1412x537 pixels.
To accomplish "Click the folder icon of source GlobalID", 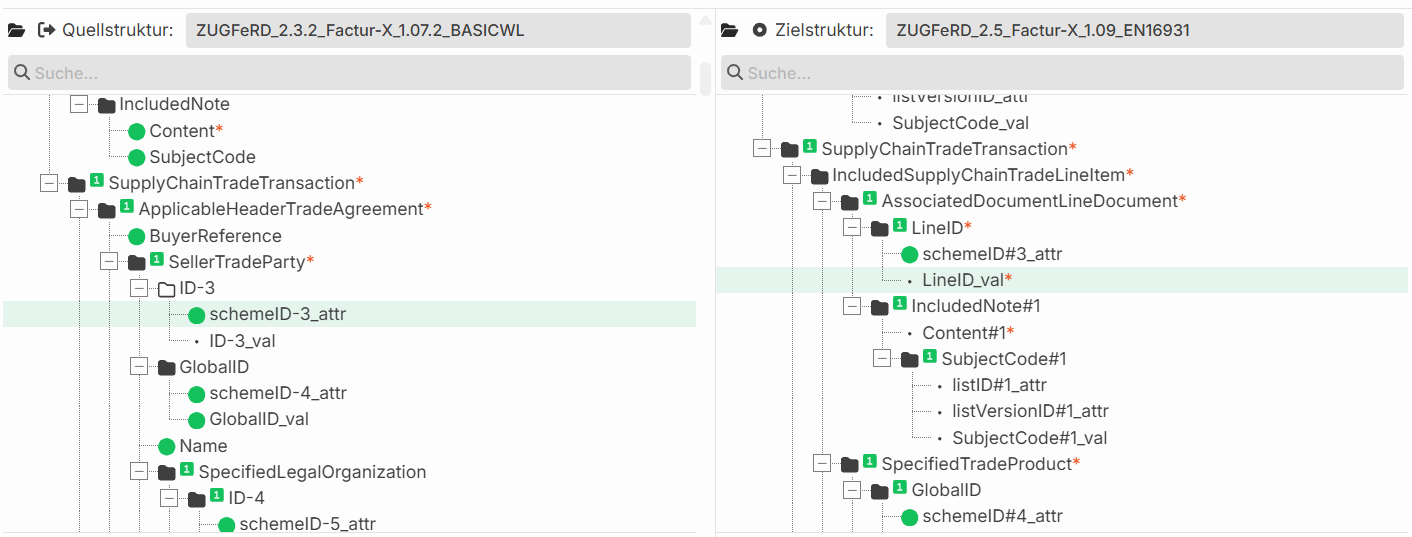I will click(167, 368).
